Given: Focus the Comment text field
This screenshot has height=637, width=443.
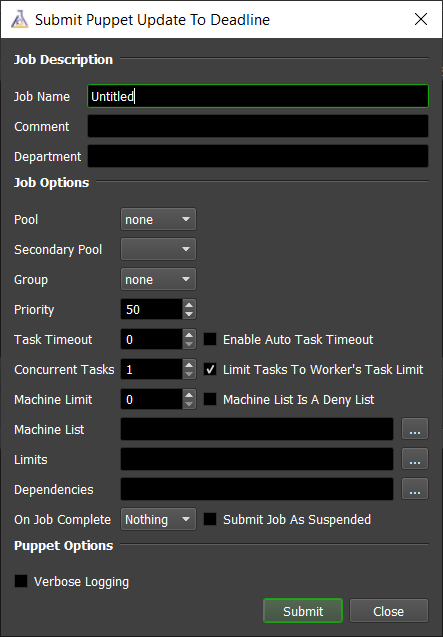Looking at the screenshot, I should coord(258,126).
